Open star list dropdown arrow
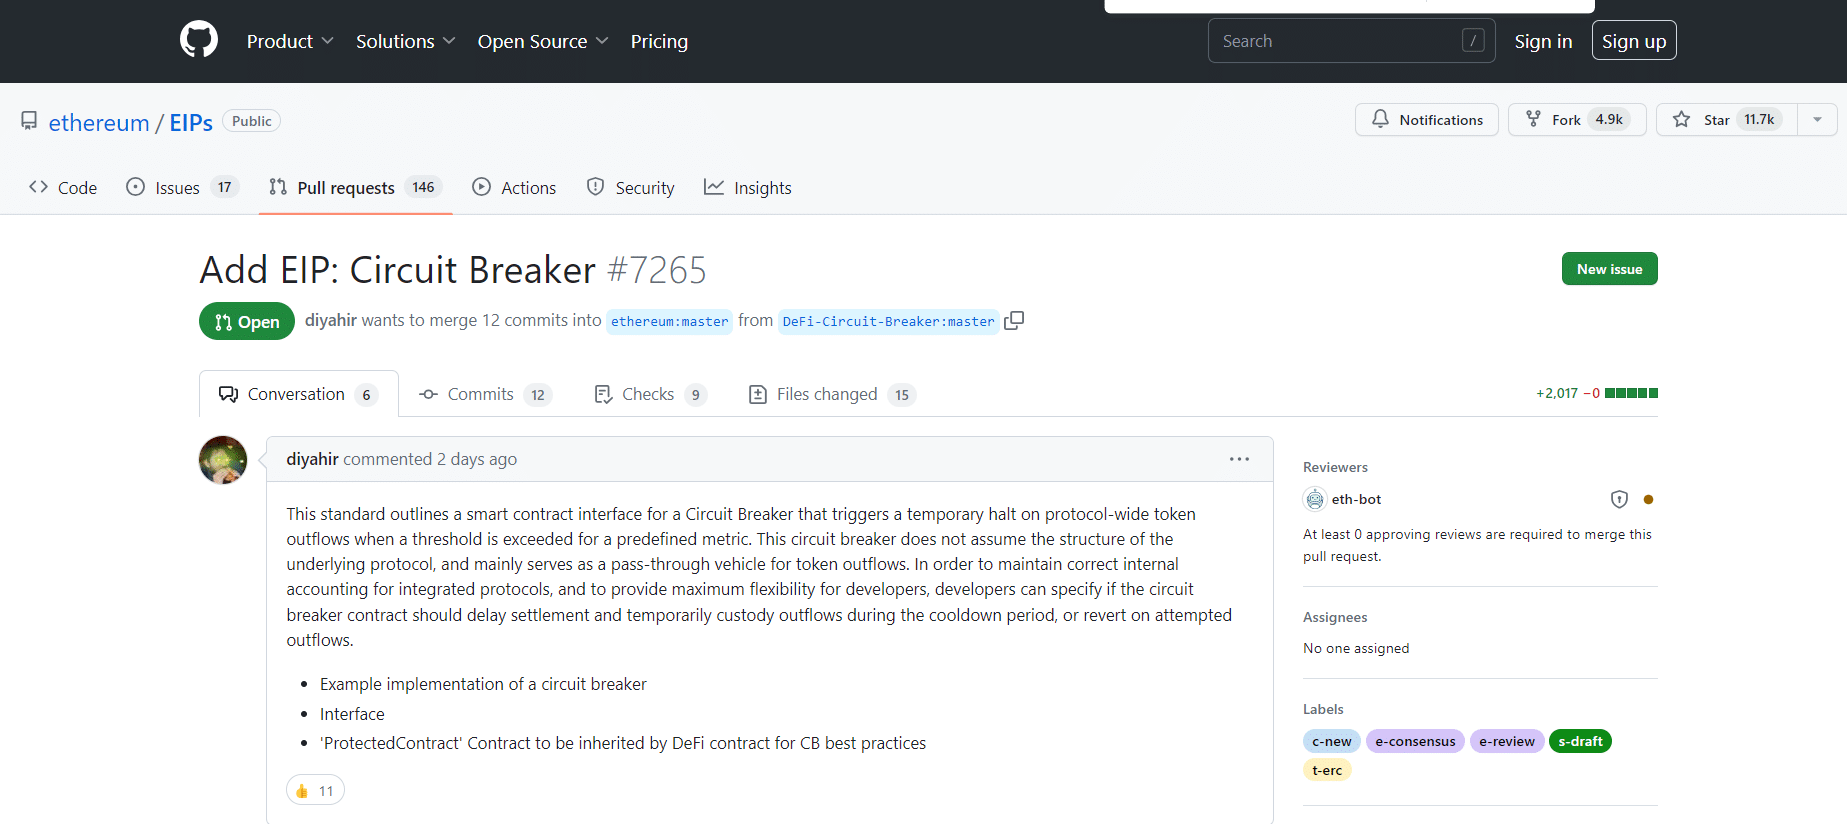1847x824 pixels. (x=1817, y=119)
